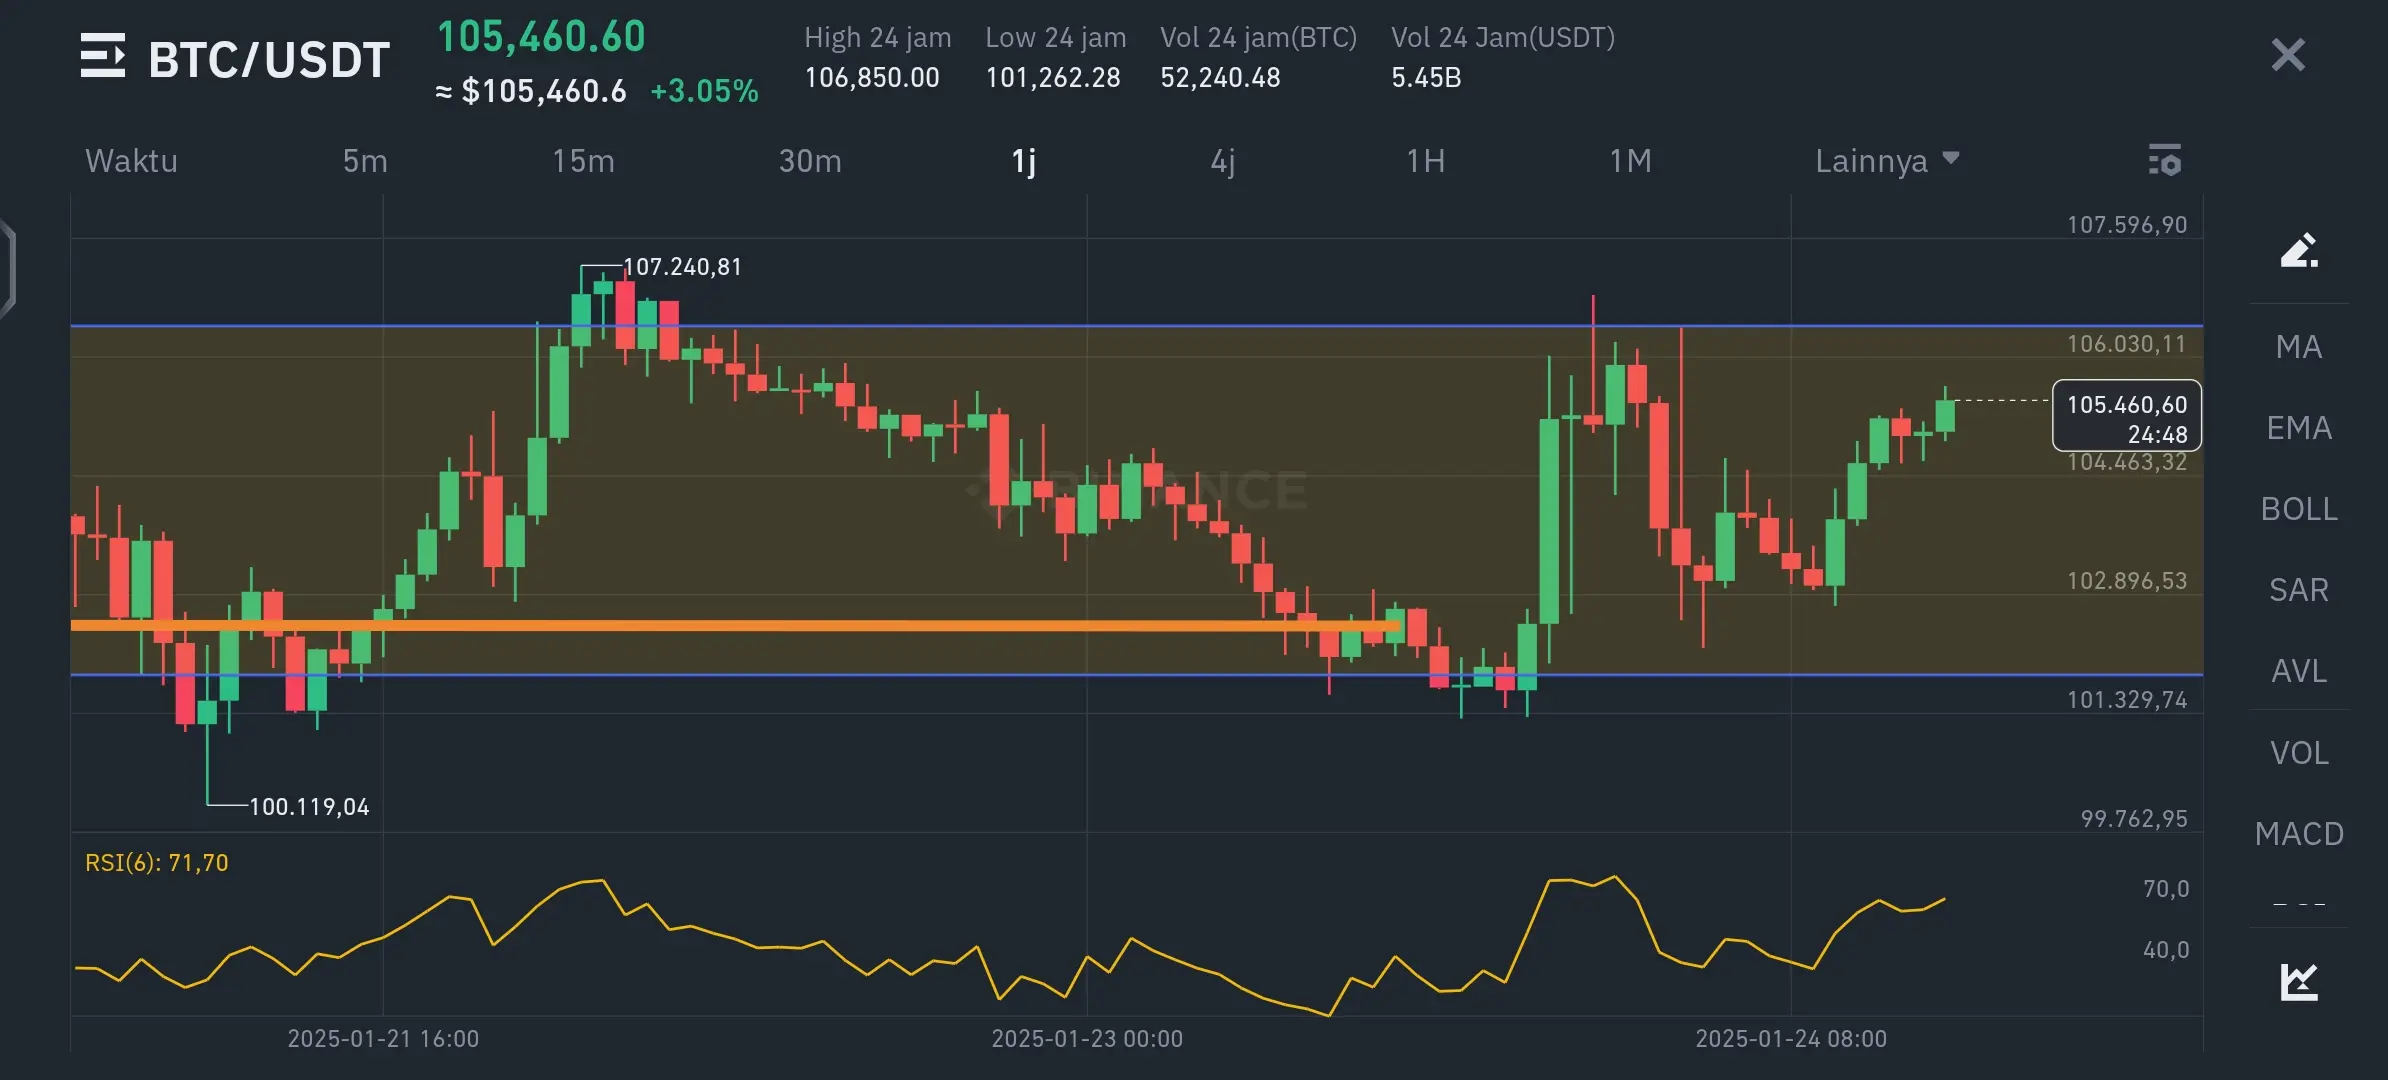
Task: Toggle the EMA indicator
Action: (2298, 428)
